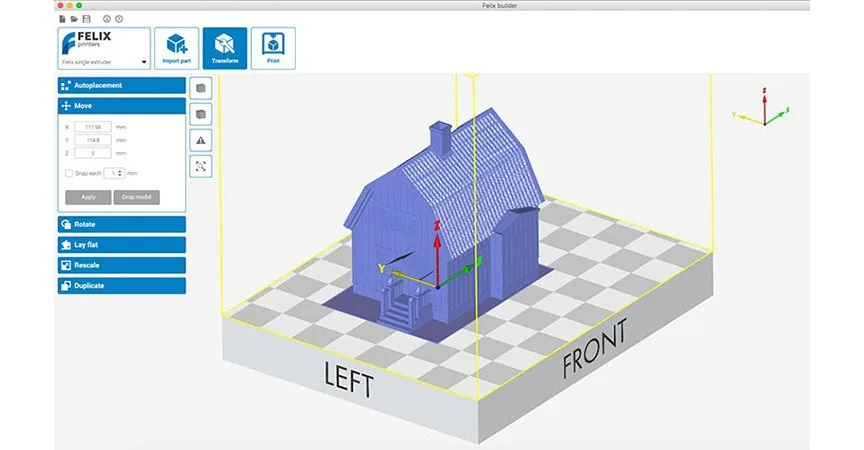Click the Apply button

[88, 197]
